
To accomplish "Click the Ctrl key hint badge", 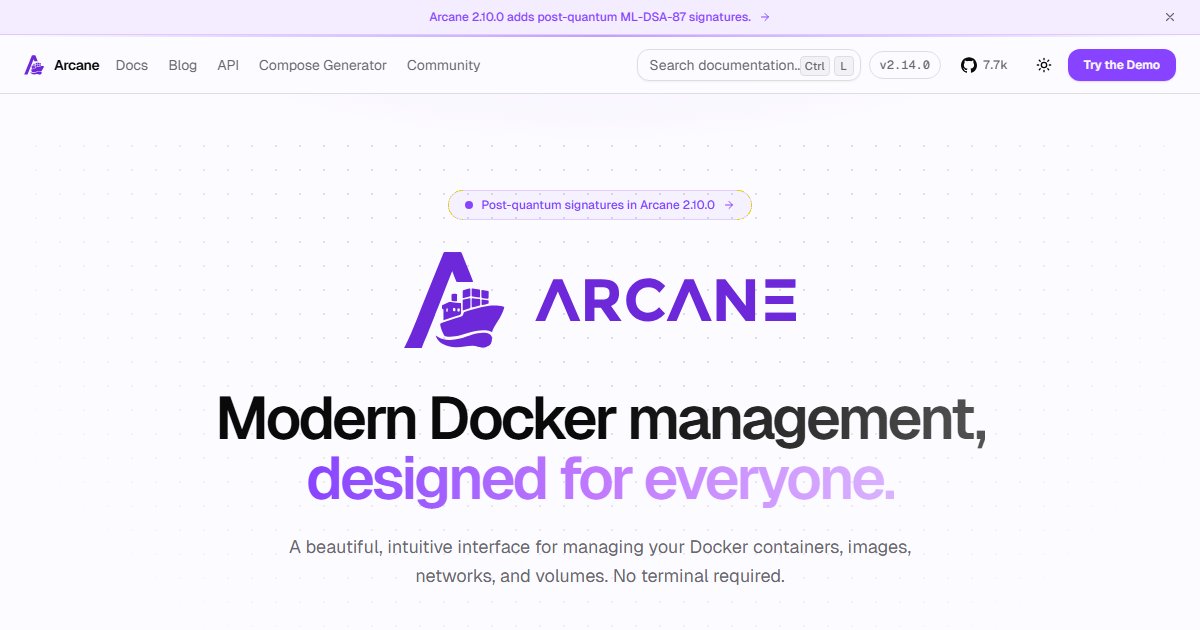I will point(815,66).
